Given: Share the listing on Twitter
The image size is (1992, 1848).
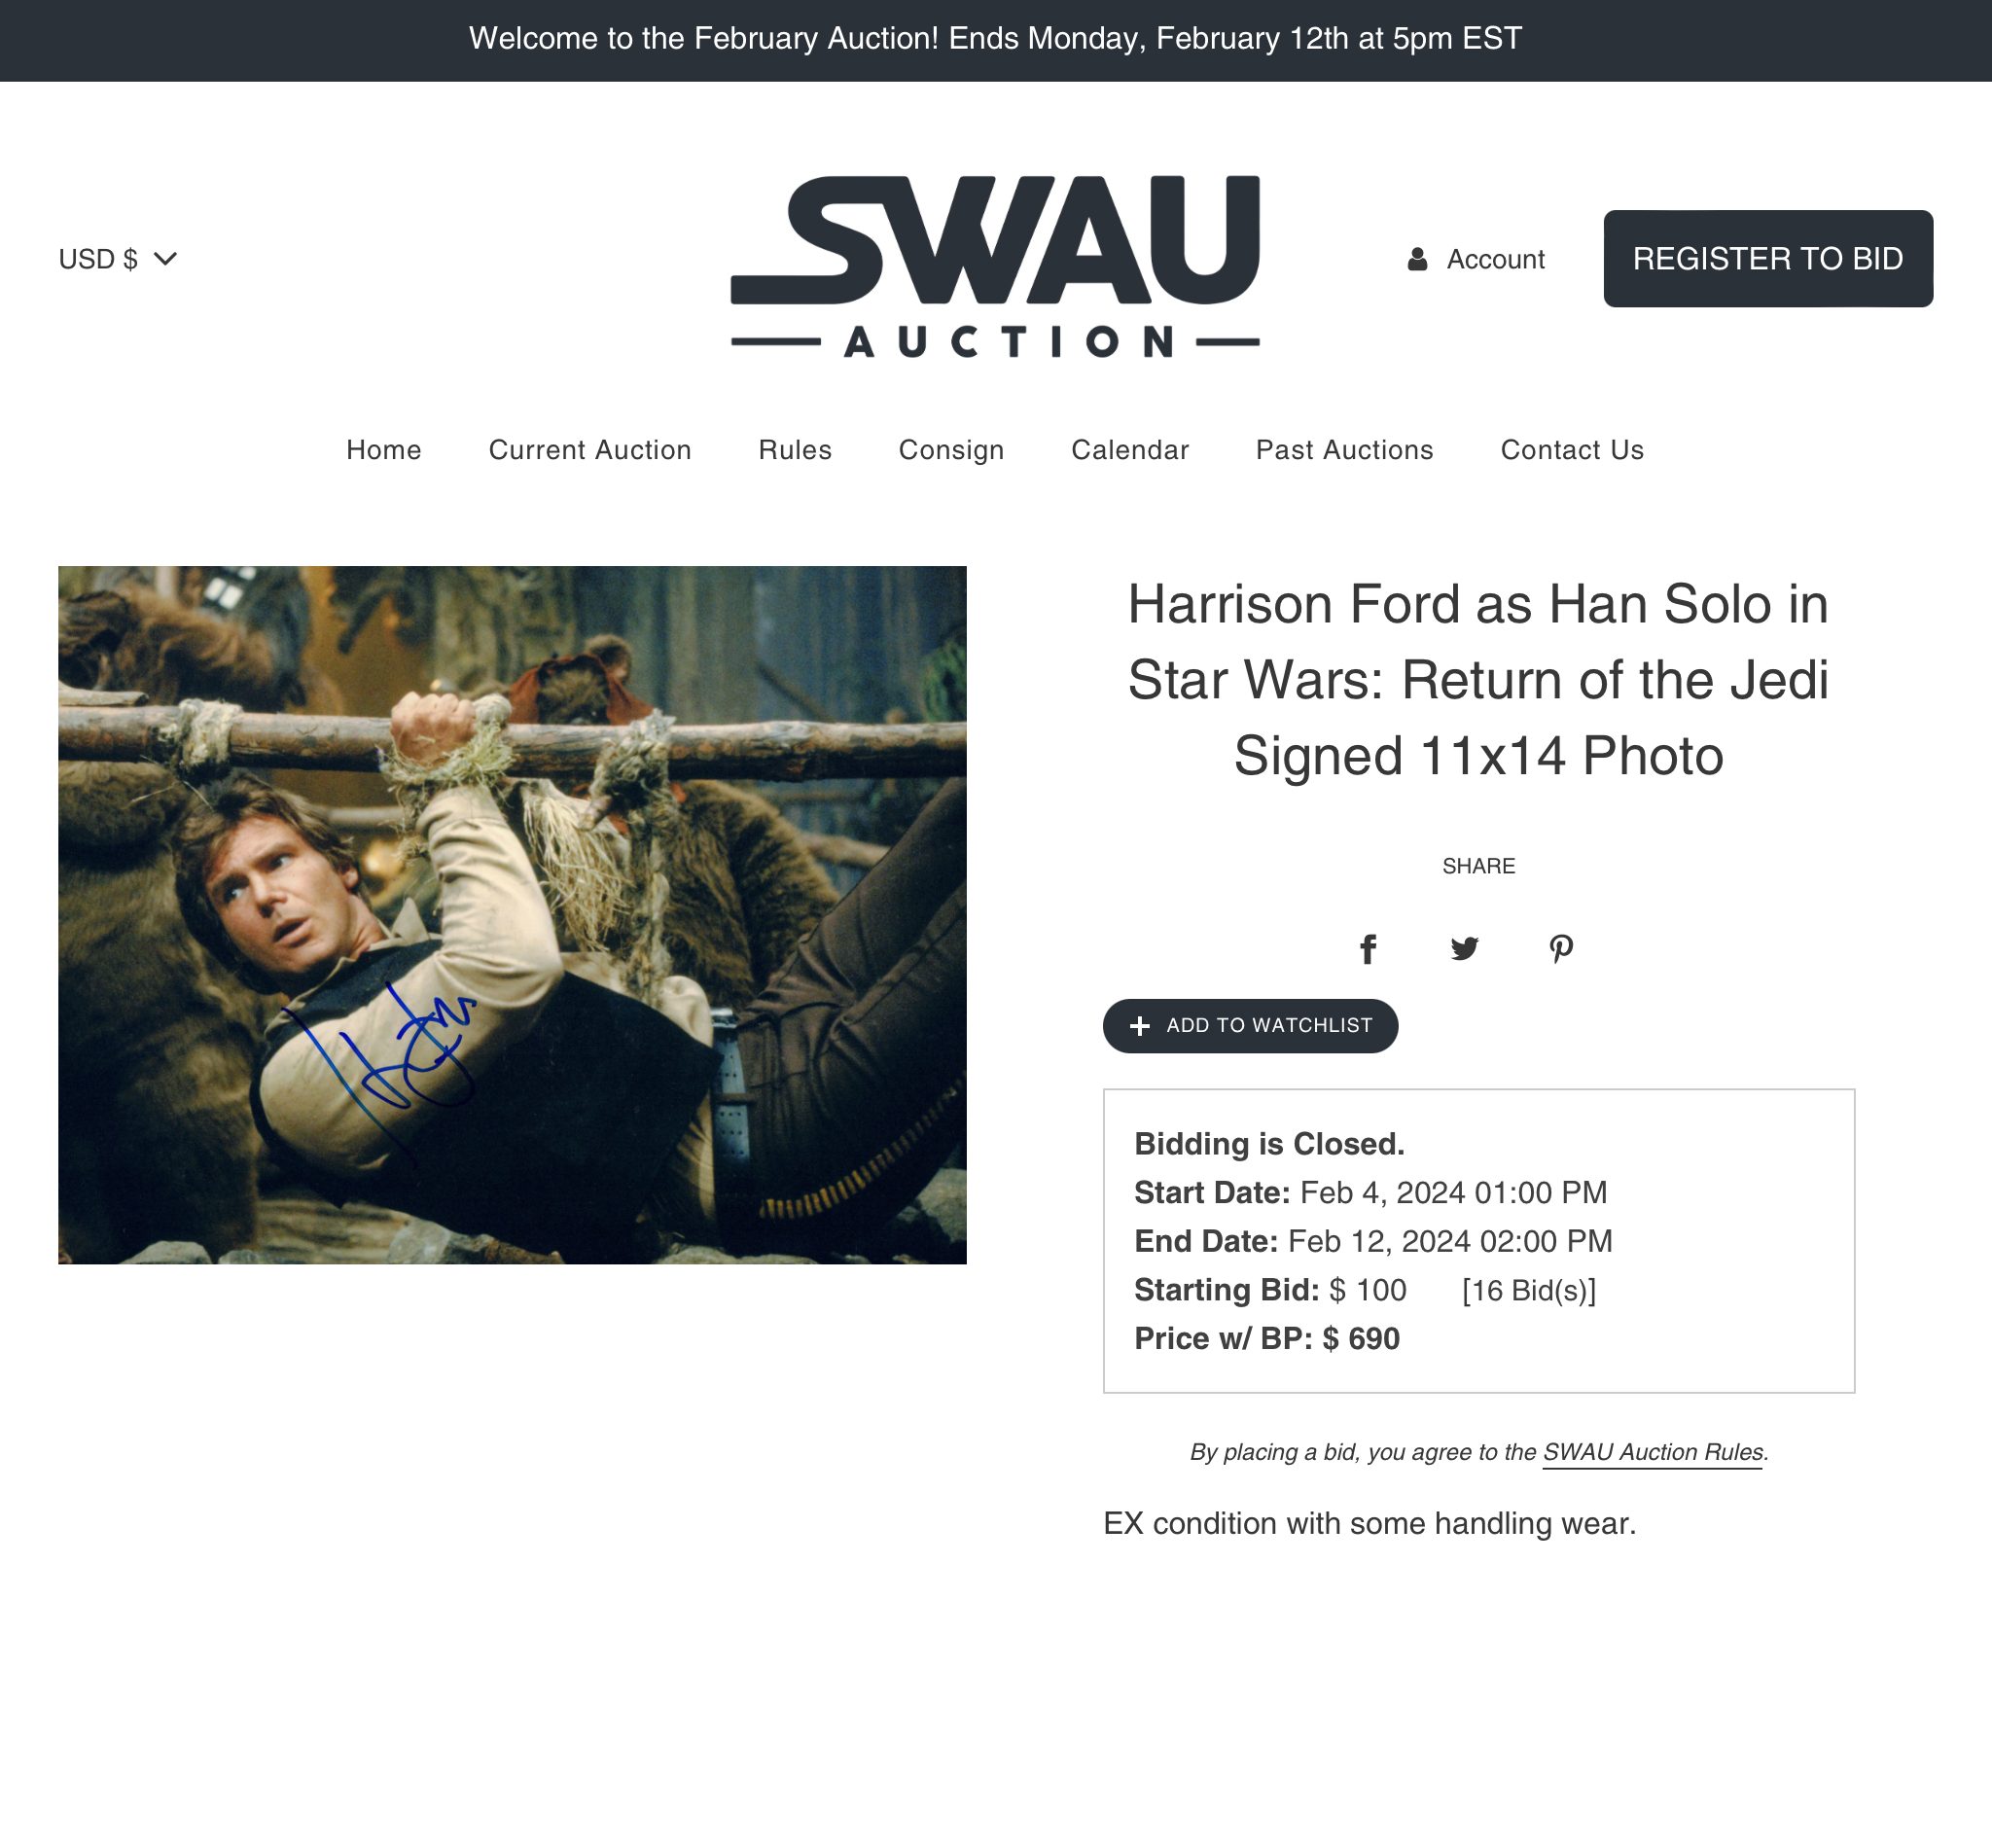Looking at the screenshot, I should (1464, 948).
